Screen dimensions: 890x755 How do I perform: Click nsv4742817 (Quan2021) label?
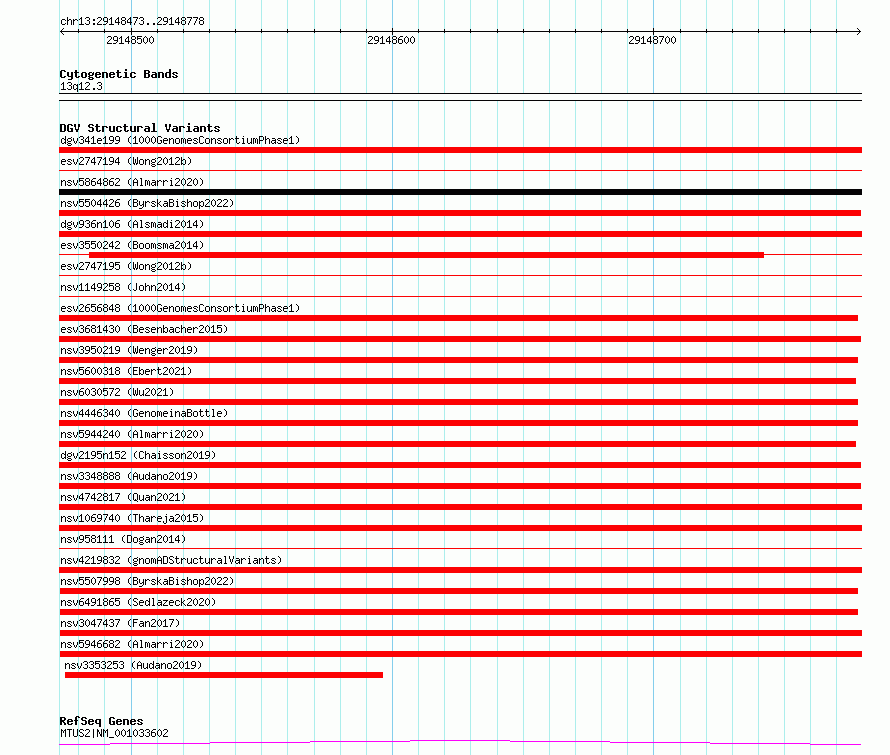pyautogui.click(x=123, y=497)
